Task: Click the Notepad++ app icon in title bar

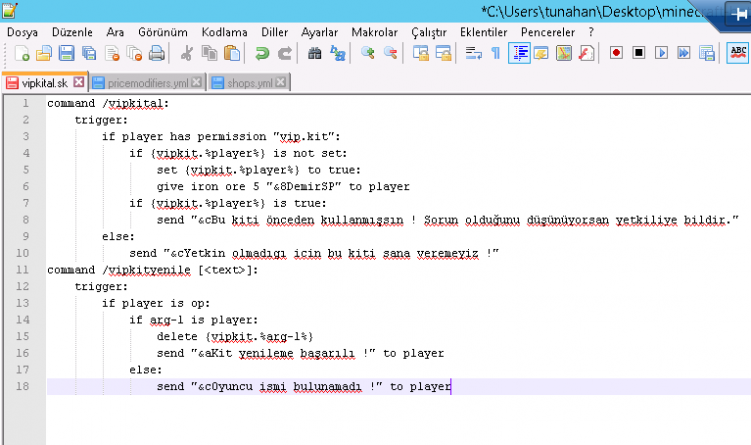Action: coord(9,11)
